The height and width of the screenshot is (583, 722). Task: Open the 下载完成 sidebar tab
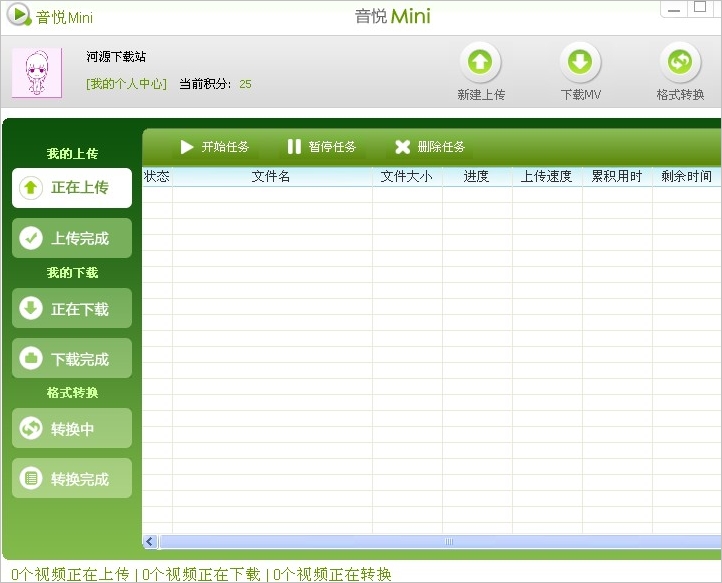click(72, 359)
